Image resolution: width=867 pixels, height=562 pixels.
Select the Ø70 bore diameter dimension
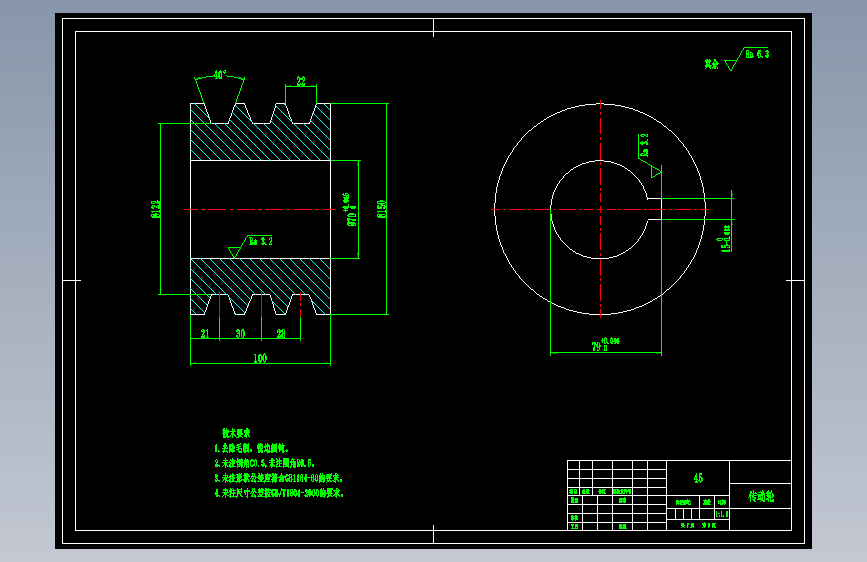pyautogui.click(x=351, y=210)
